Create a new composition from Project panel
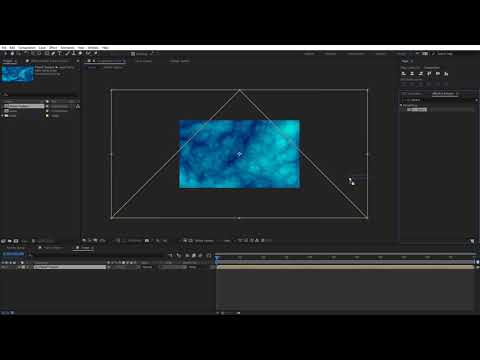Screen dimensions: 480x360 [16, 241]
